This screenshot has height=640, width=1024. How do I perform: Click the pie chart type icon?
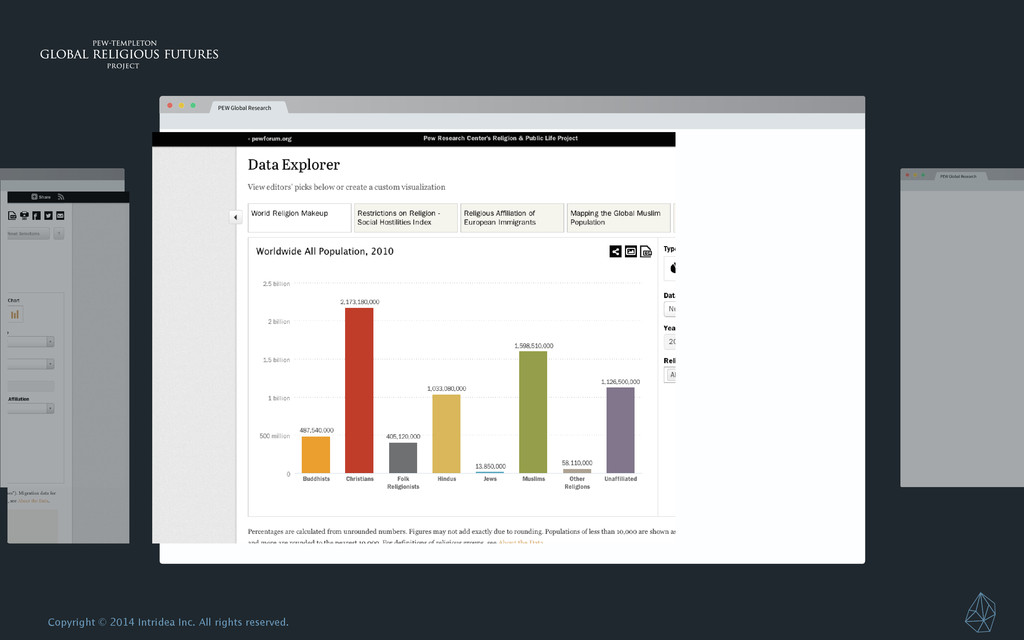pyautogui.click(x=670, y=268)
